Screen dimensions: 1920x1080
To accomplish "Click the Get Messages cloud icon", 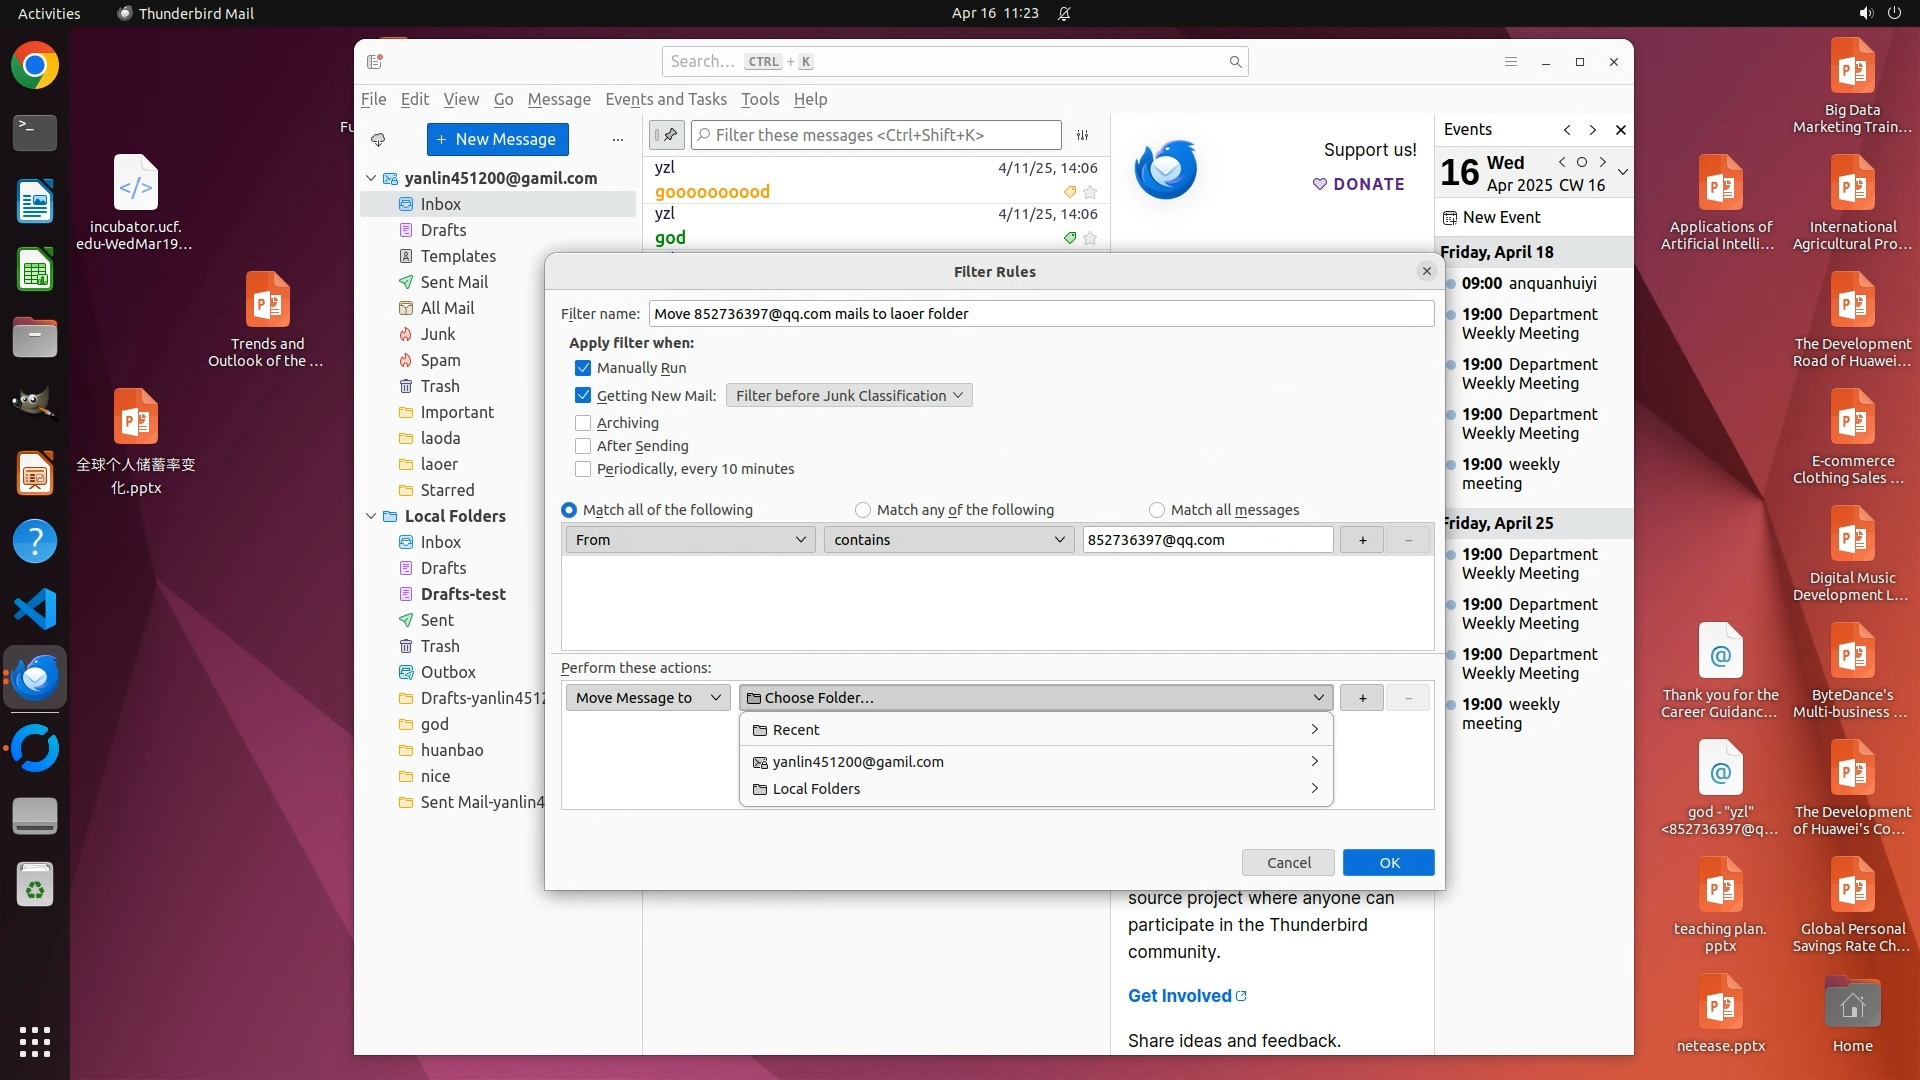I will pyautogui.click(x=378, y=139).
